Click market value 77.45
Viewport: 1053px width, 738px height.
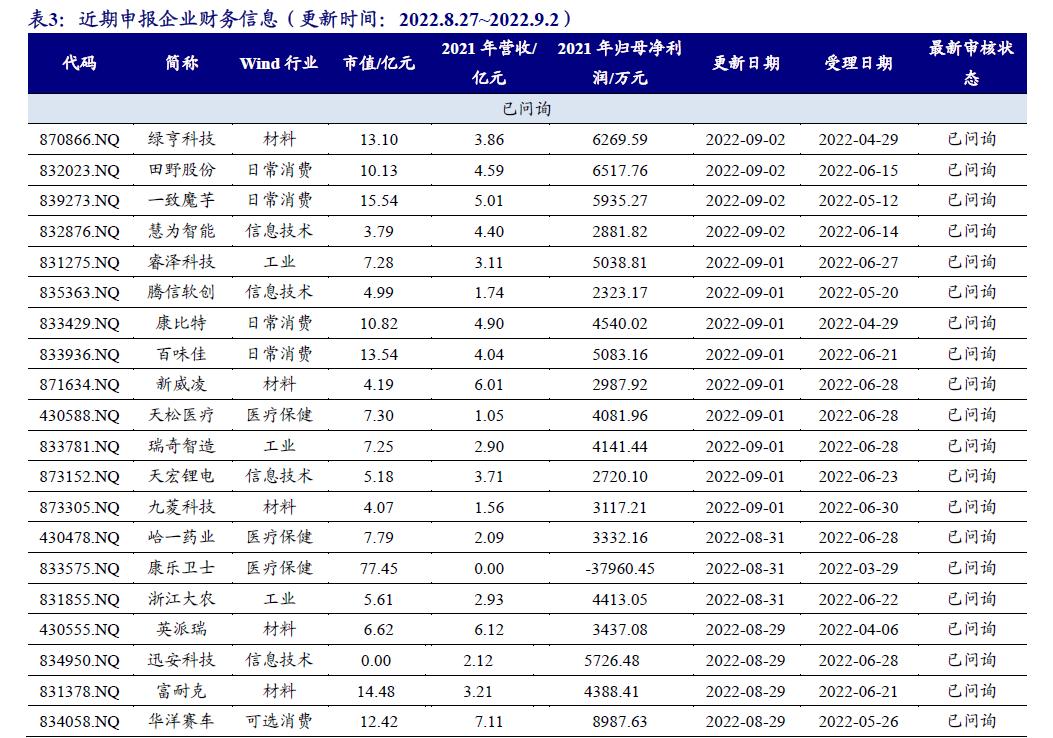[379, 569]
